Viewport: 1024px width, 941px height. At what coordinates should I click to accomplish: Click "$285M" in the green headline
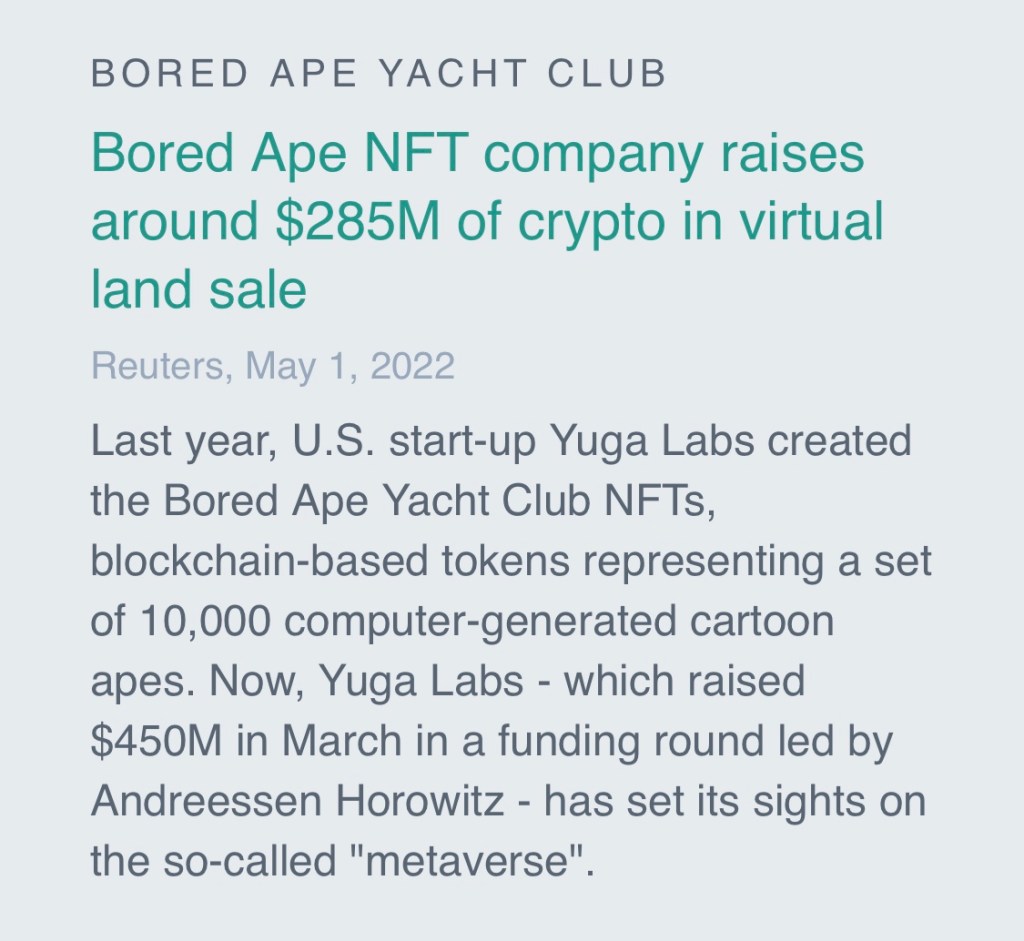pos(357,223)
